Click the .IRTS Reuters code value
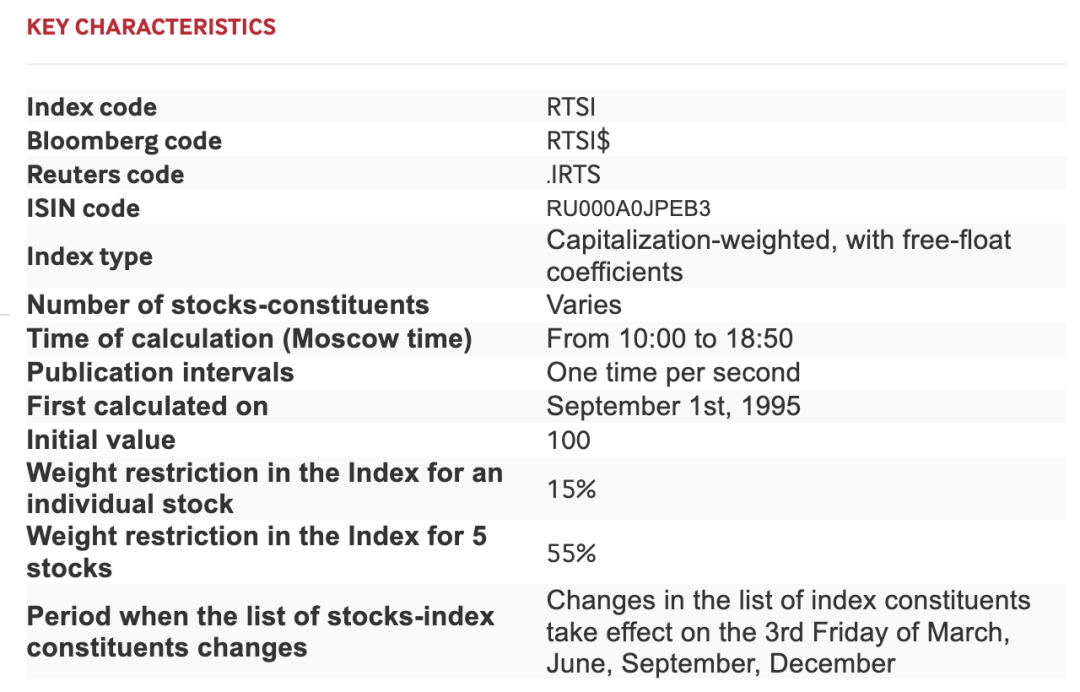The image size is (1080, 692). coord(574,175)
